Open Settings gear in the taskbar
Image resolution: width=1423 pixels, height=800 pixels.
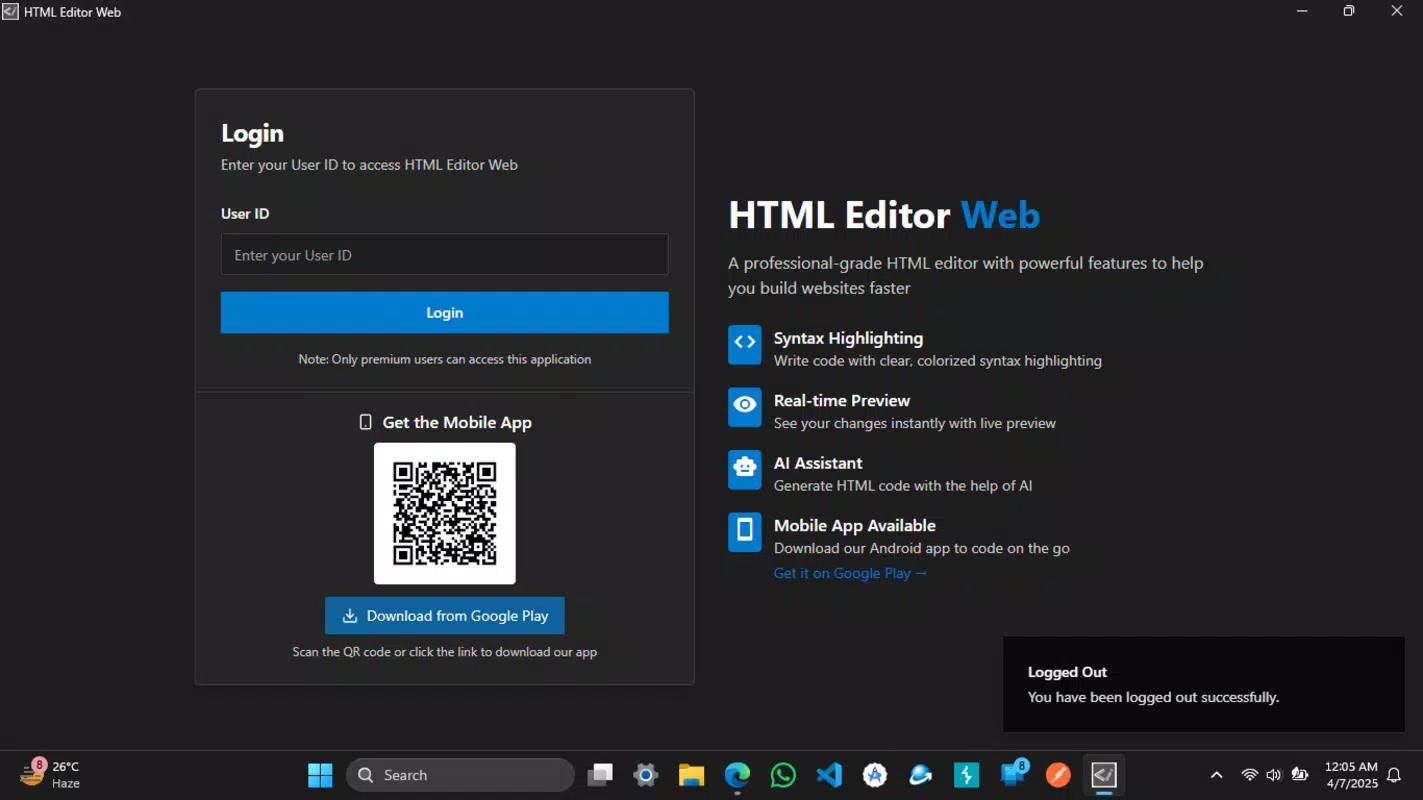pyautogui.click(x=646, y=775)
